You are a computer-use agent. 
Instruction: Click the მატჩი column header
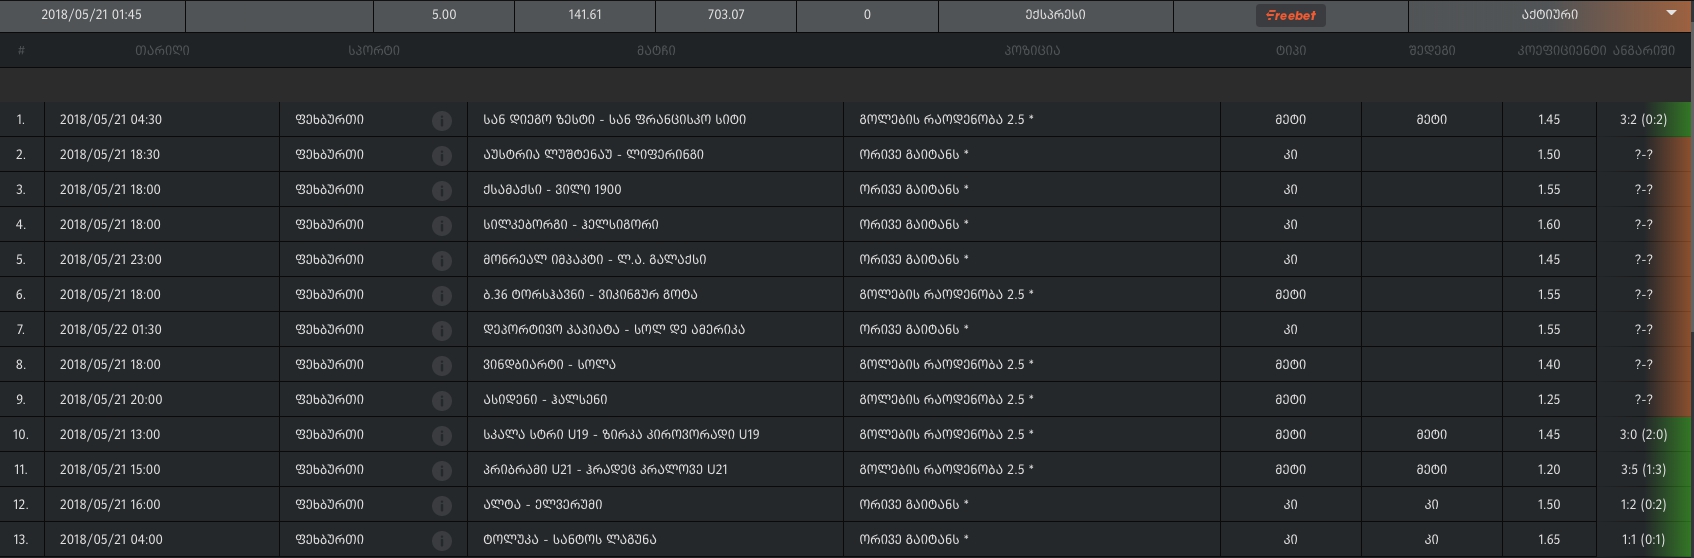click(656, 50)
